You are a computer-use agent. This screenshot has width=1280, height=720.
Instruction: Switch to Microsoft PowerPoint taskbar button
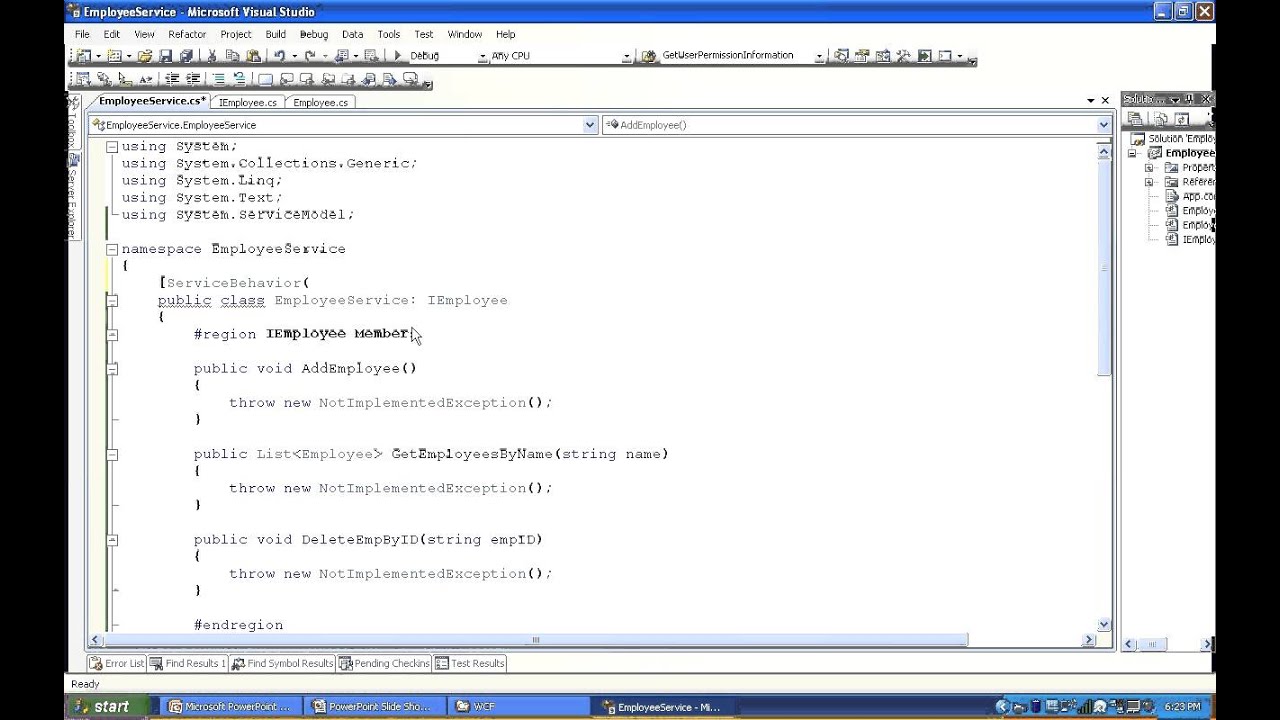pos(231,706)
